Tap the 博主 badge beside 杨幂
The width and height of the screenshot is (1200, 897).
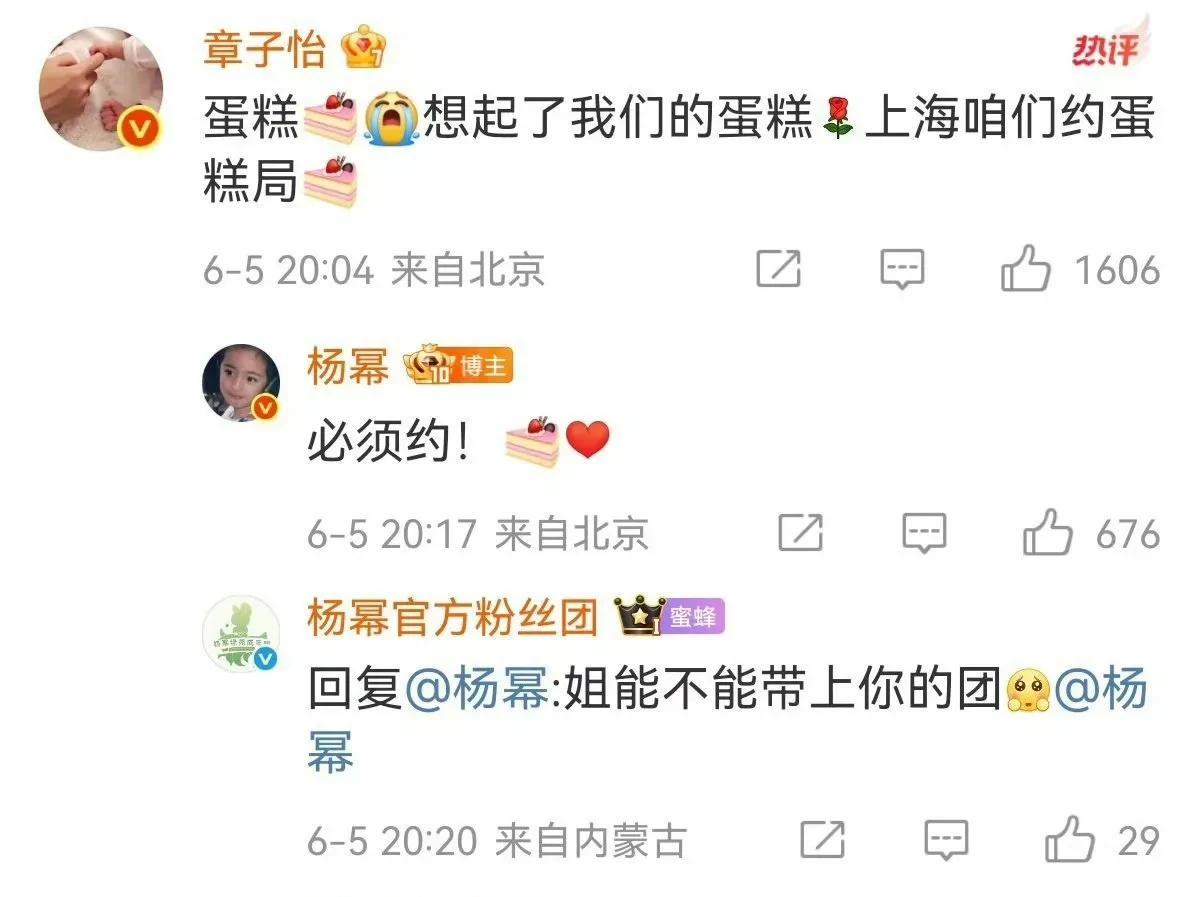coord(485,368)
